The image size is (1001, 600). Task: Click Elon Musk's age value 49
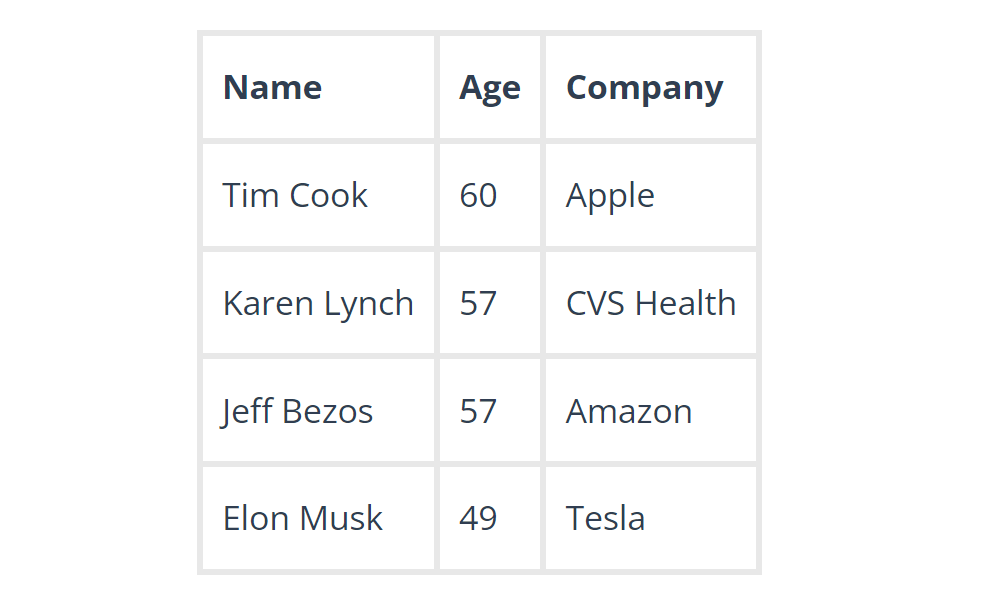tap(478, 518)
